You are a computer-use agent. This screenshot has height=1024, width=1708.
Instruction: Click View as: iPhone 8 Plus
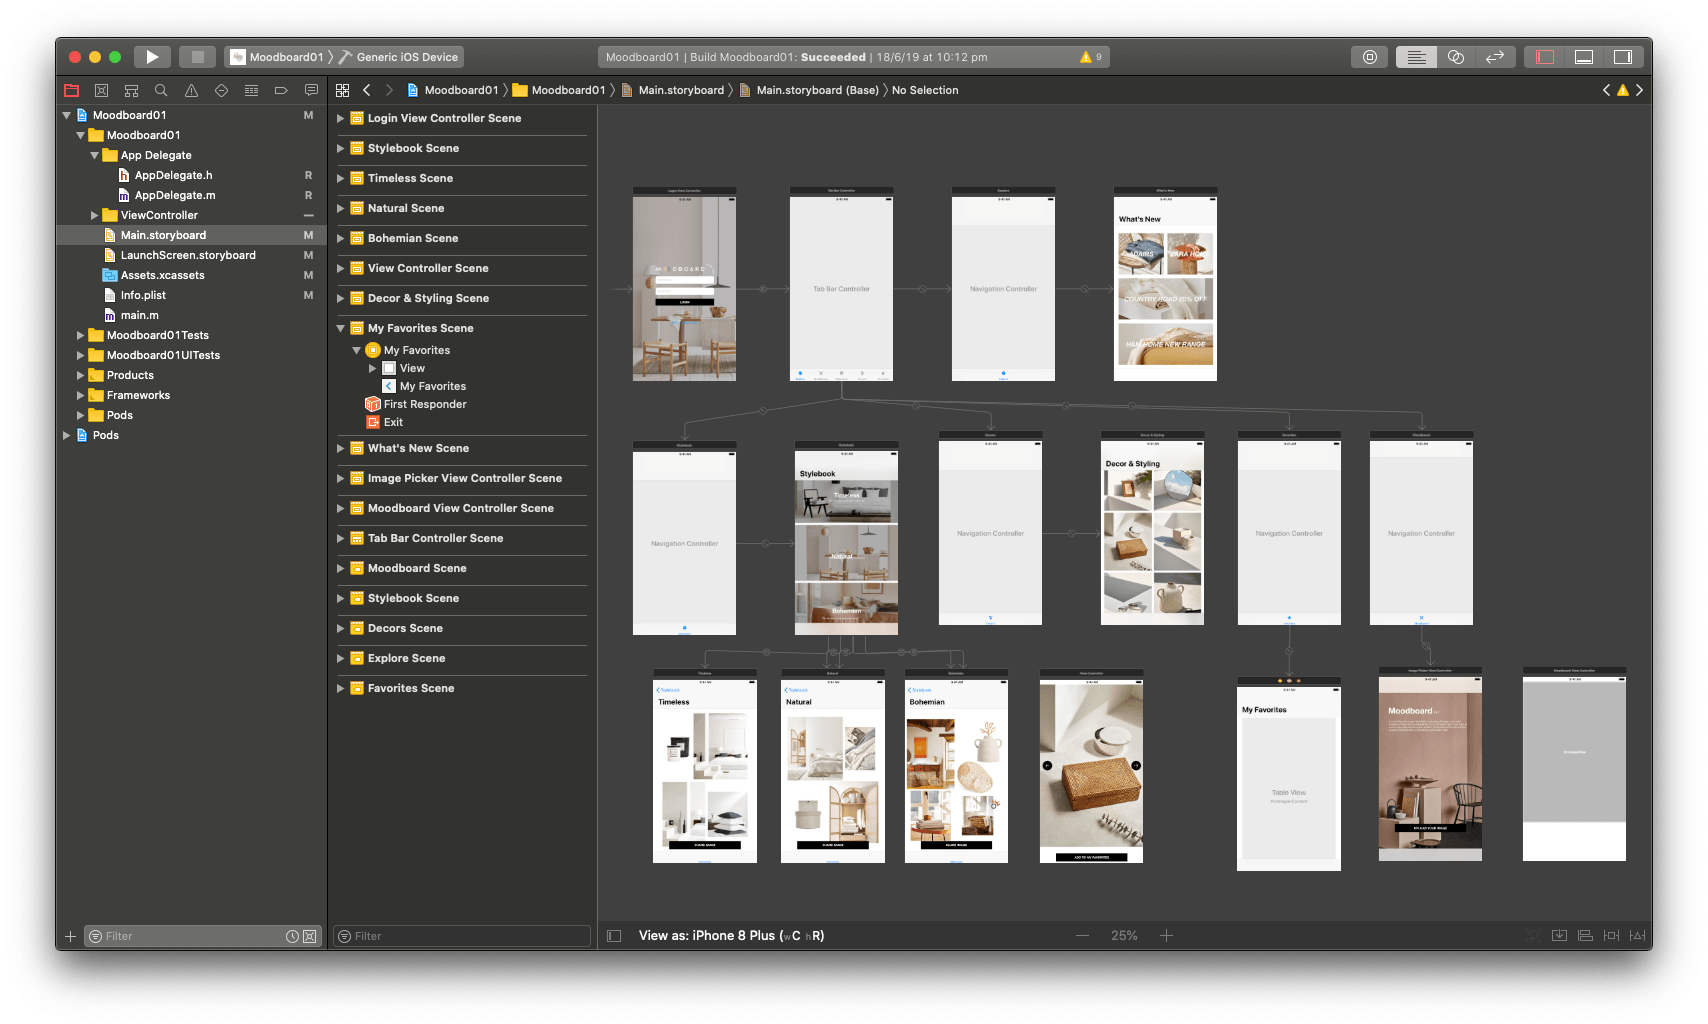point(731,936)
